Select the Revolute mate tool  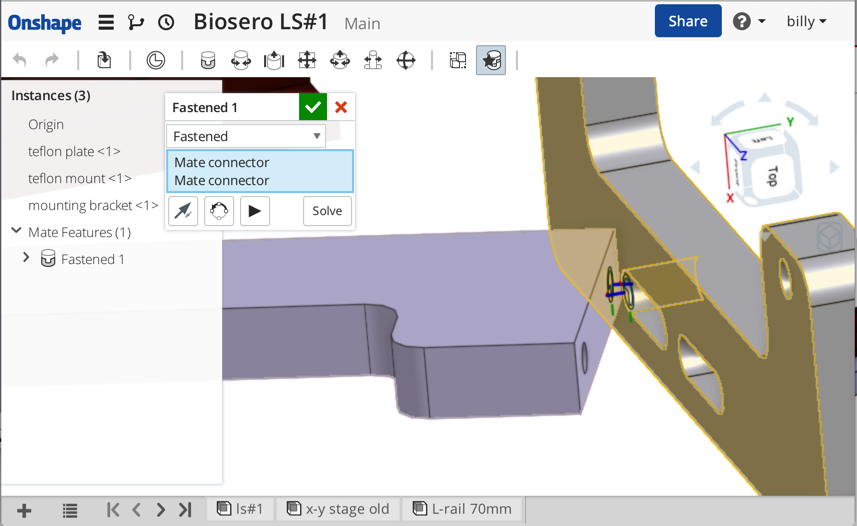[x=241, y=60]
